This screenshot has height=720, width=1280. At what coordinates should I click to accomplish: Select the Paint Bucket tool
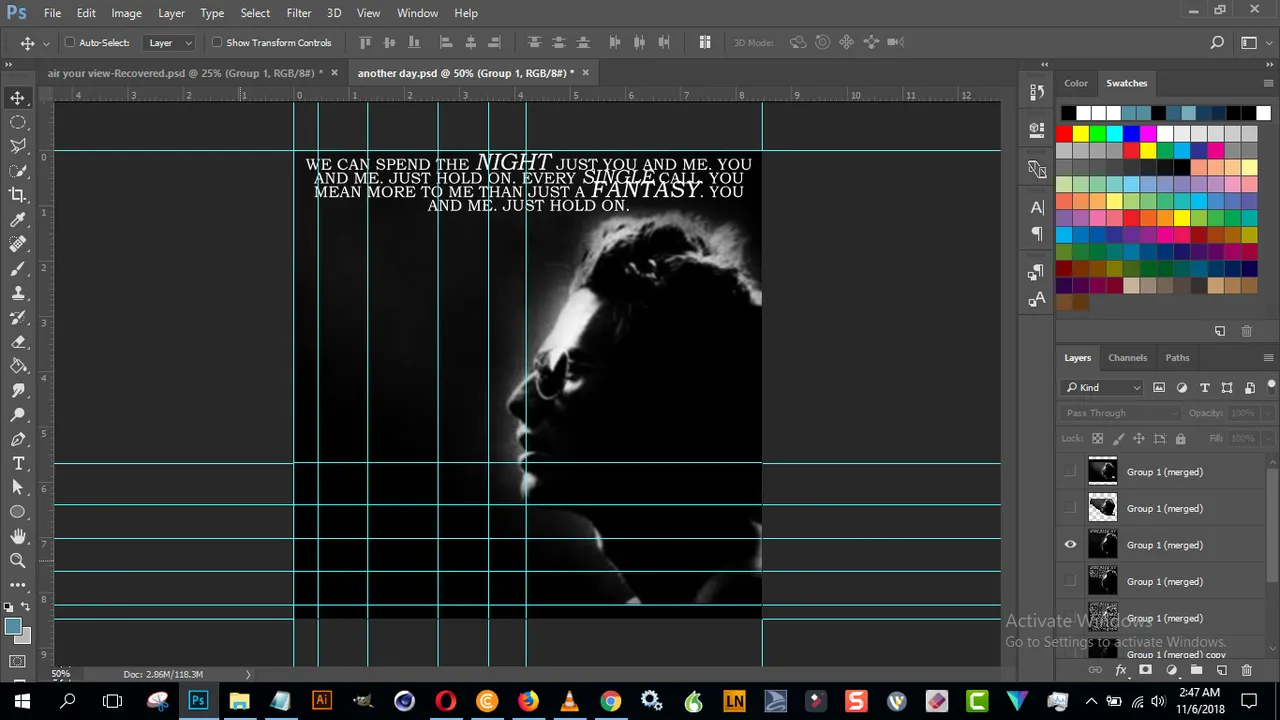pyautogui.click(x=18, y=366)
